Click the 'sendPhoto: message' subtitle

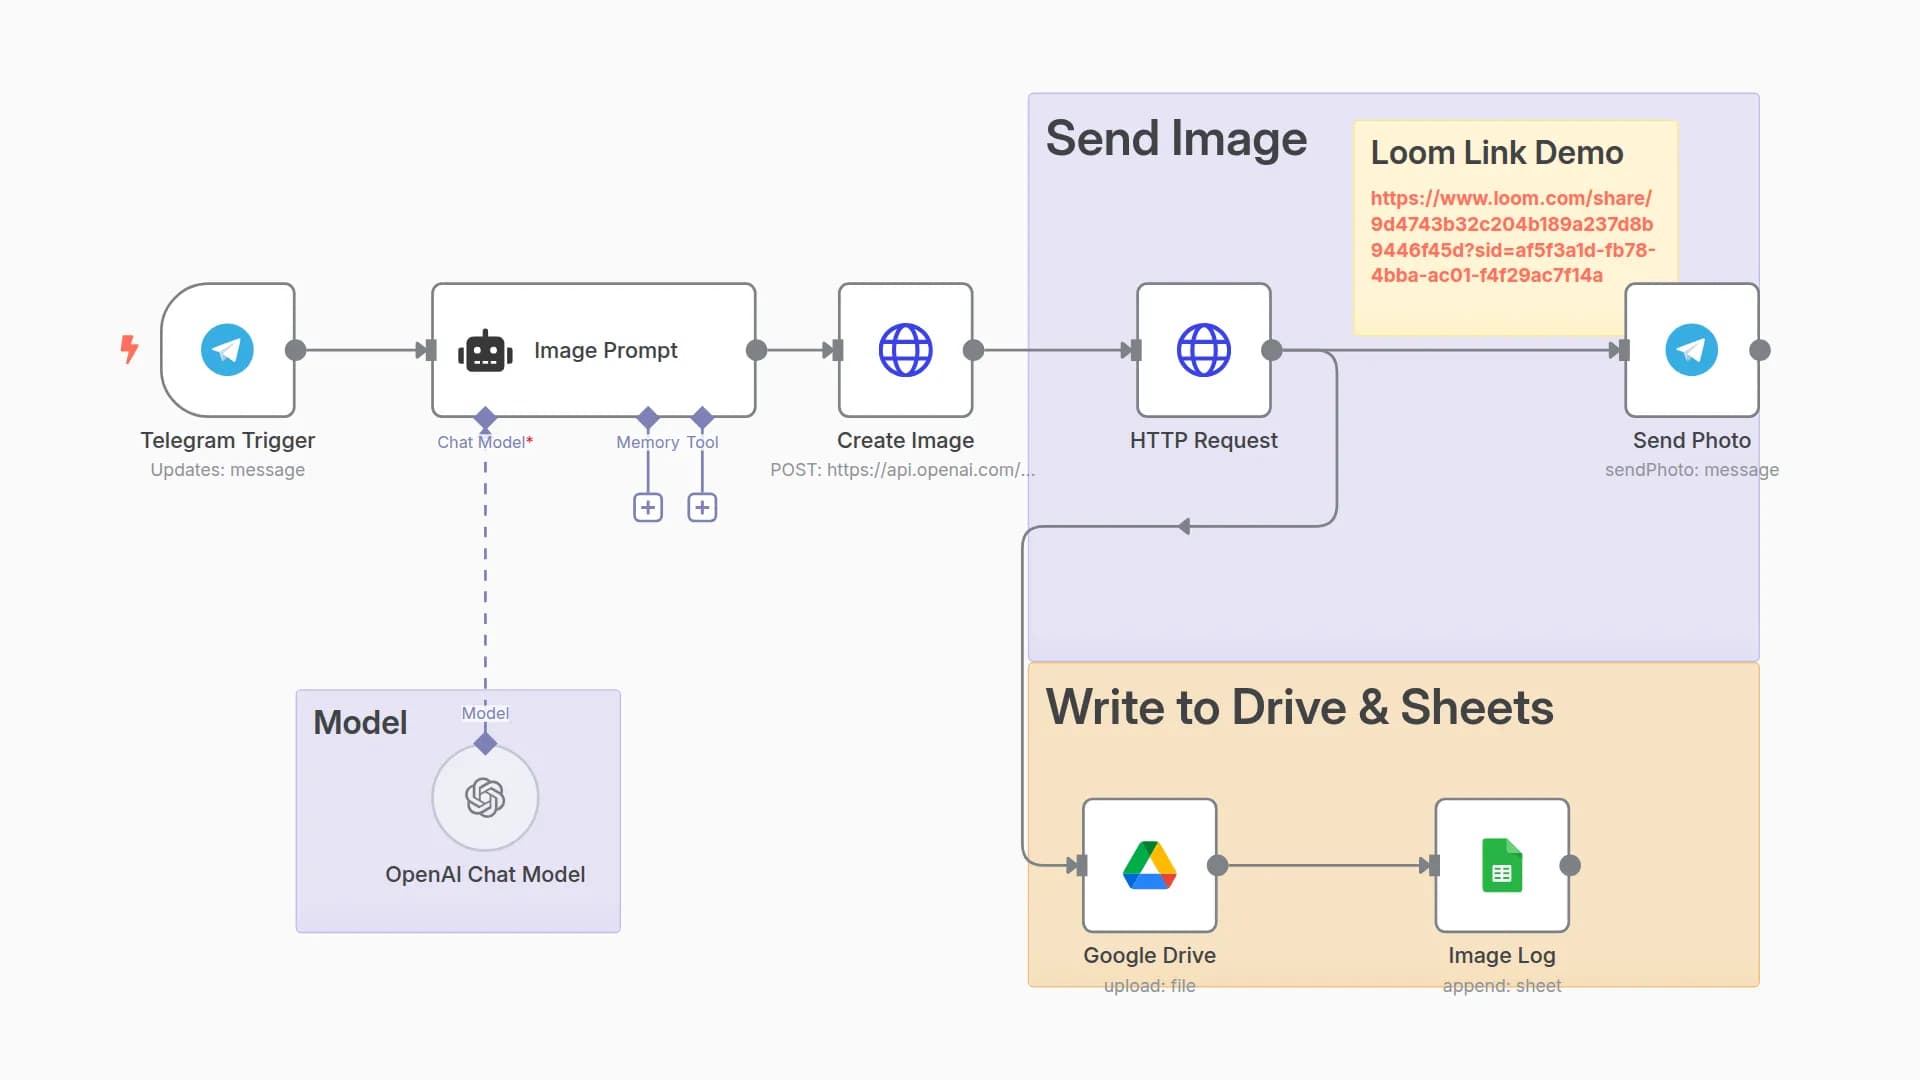click(1691, 470)
